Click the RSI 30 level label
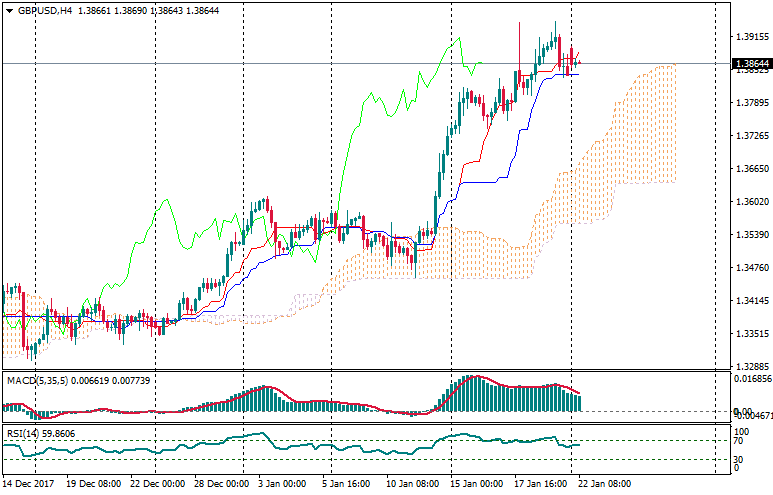Viewport: 773px width, 495px height. point(738,459)
